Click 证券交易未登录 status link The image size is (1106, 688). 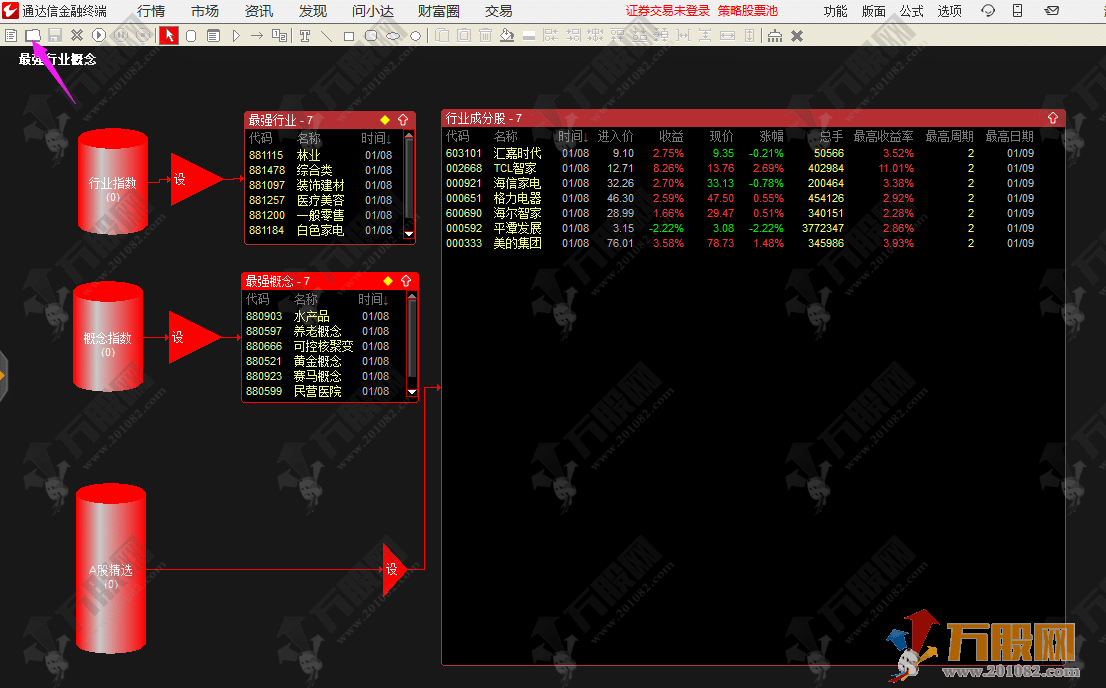coord(667,11)
